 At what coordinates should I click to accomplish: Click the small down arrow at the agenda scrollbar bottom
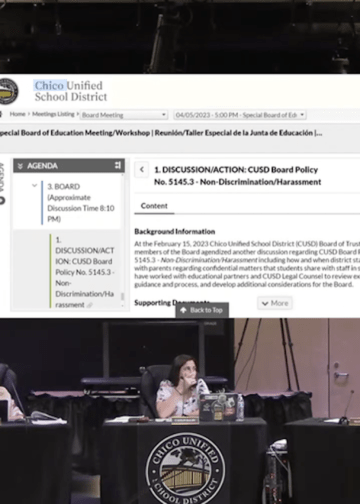[x=122, y=305]
